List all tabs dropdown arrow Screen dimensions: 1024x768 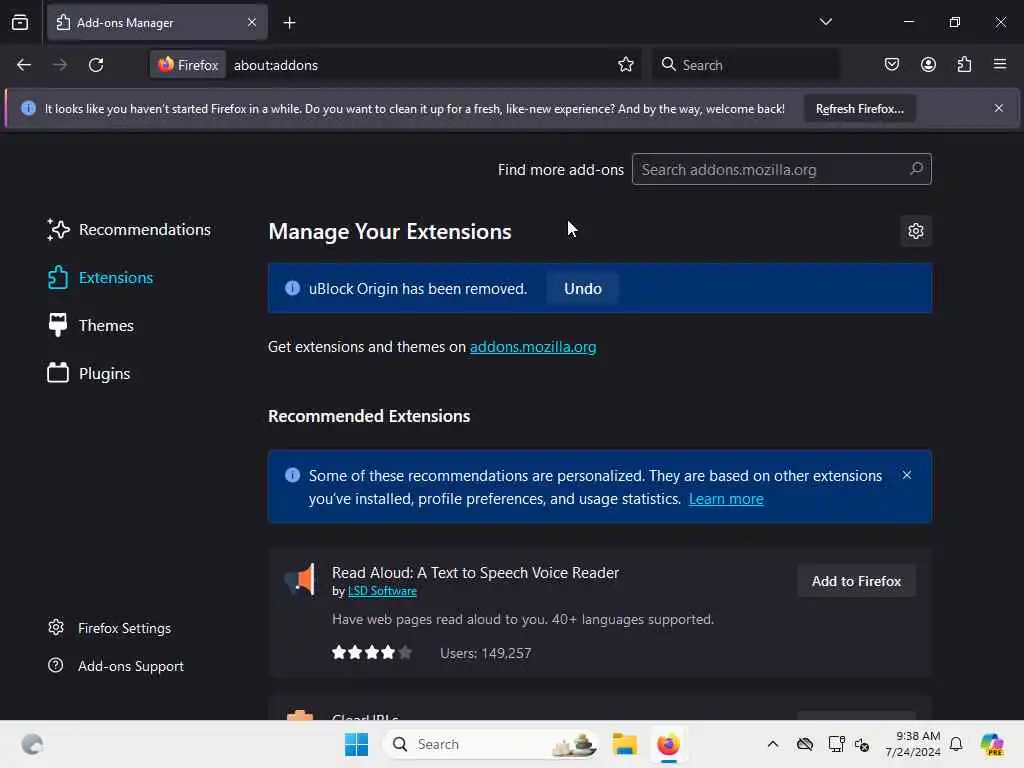(x=825, y=22)
